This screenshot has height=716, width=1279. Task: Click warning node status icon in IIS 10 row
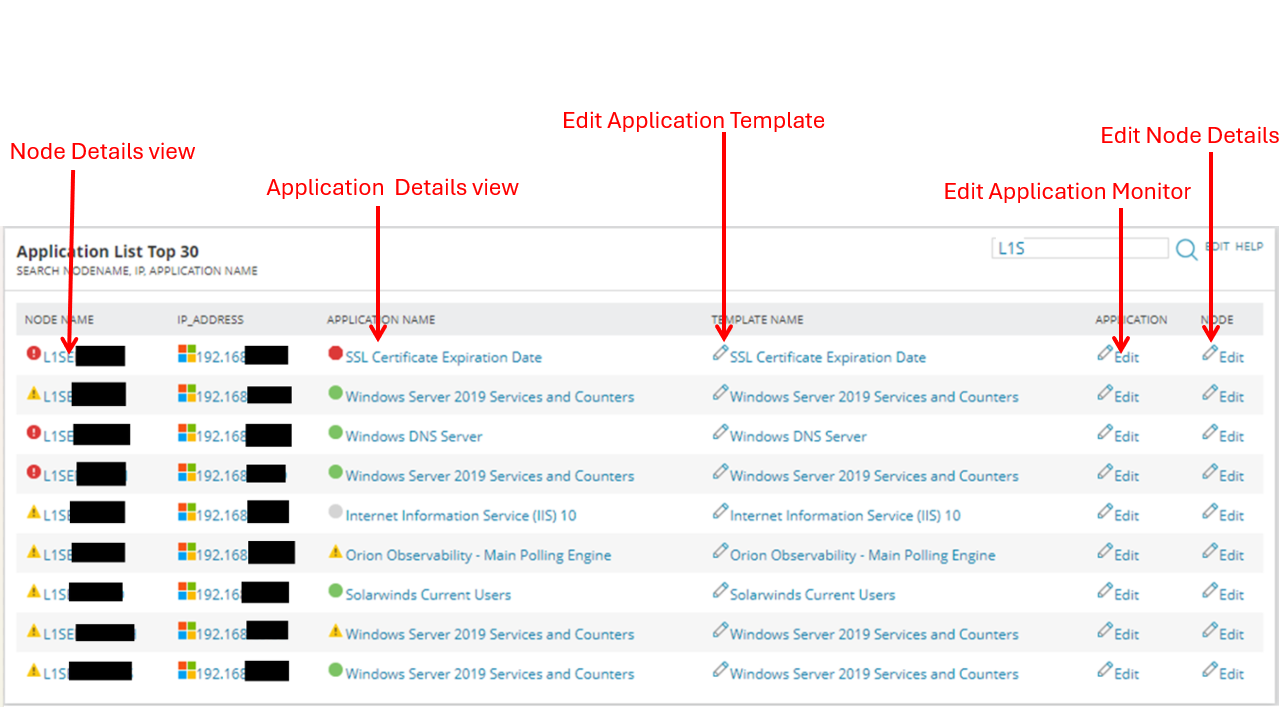click(x=34, y=511)
